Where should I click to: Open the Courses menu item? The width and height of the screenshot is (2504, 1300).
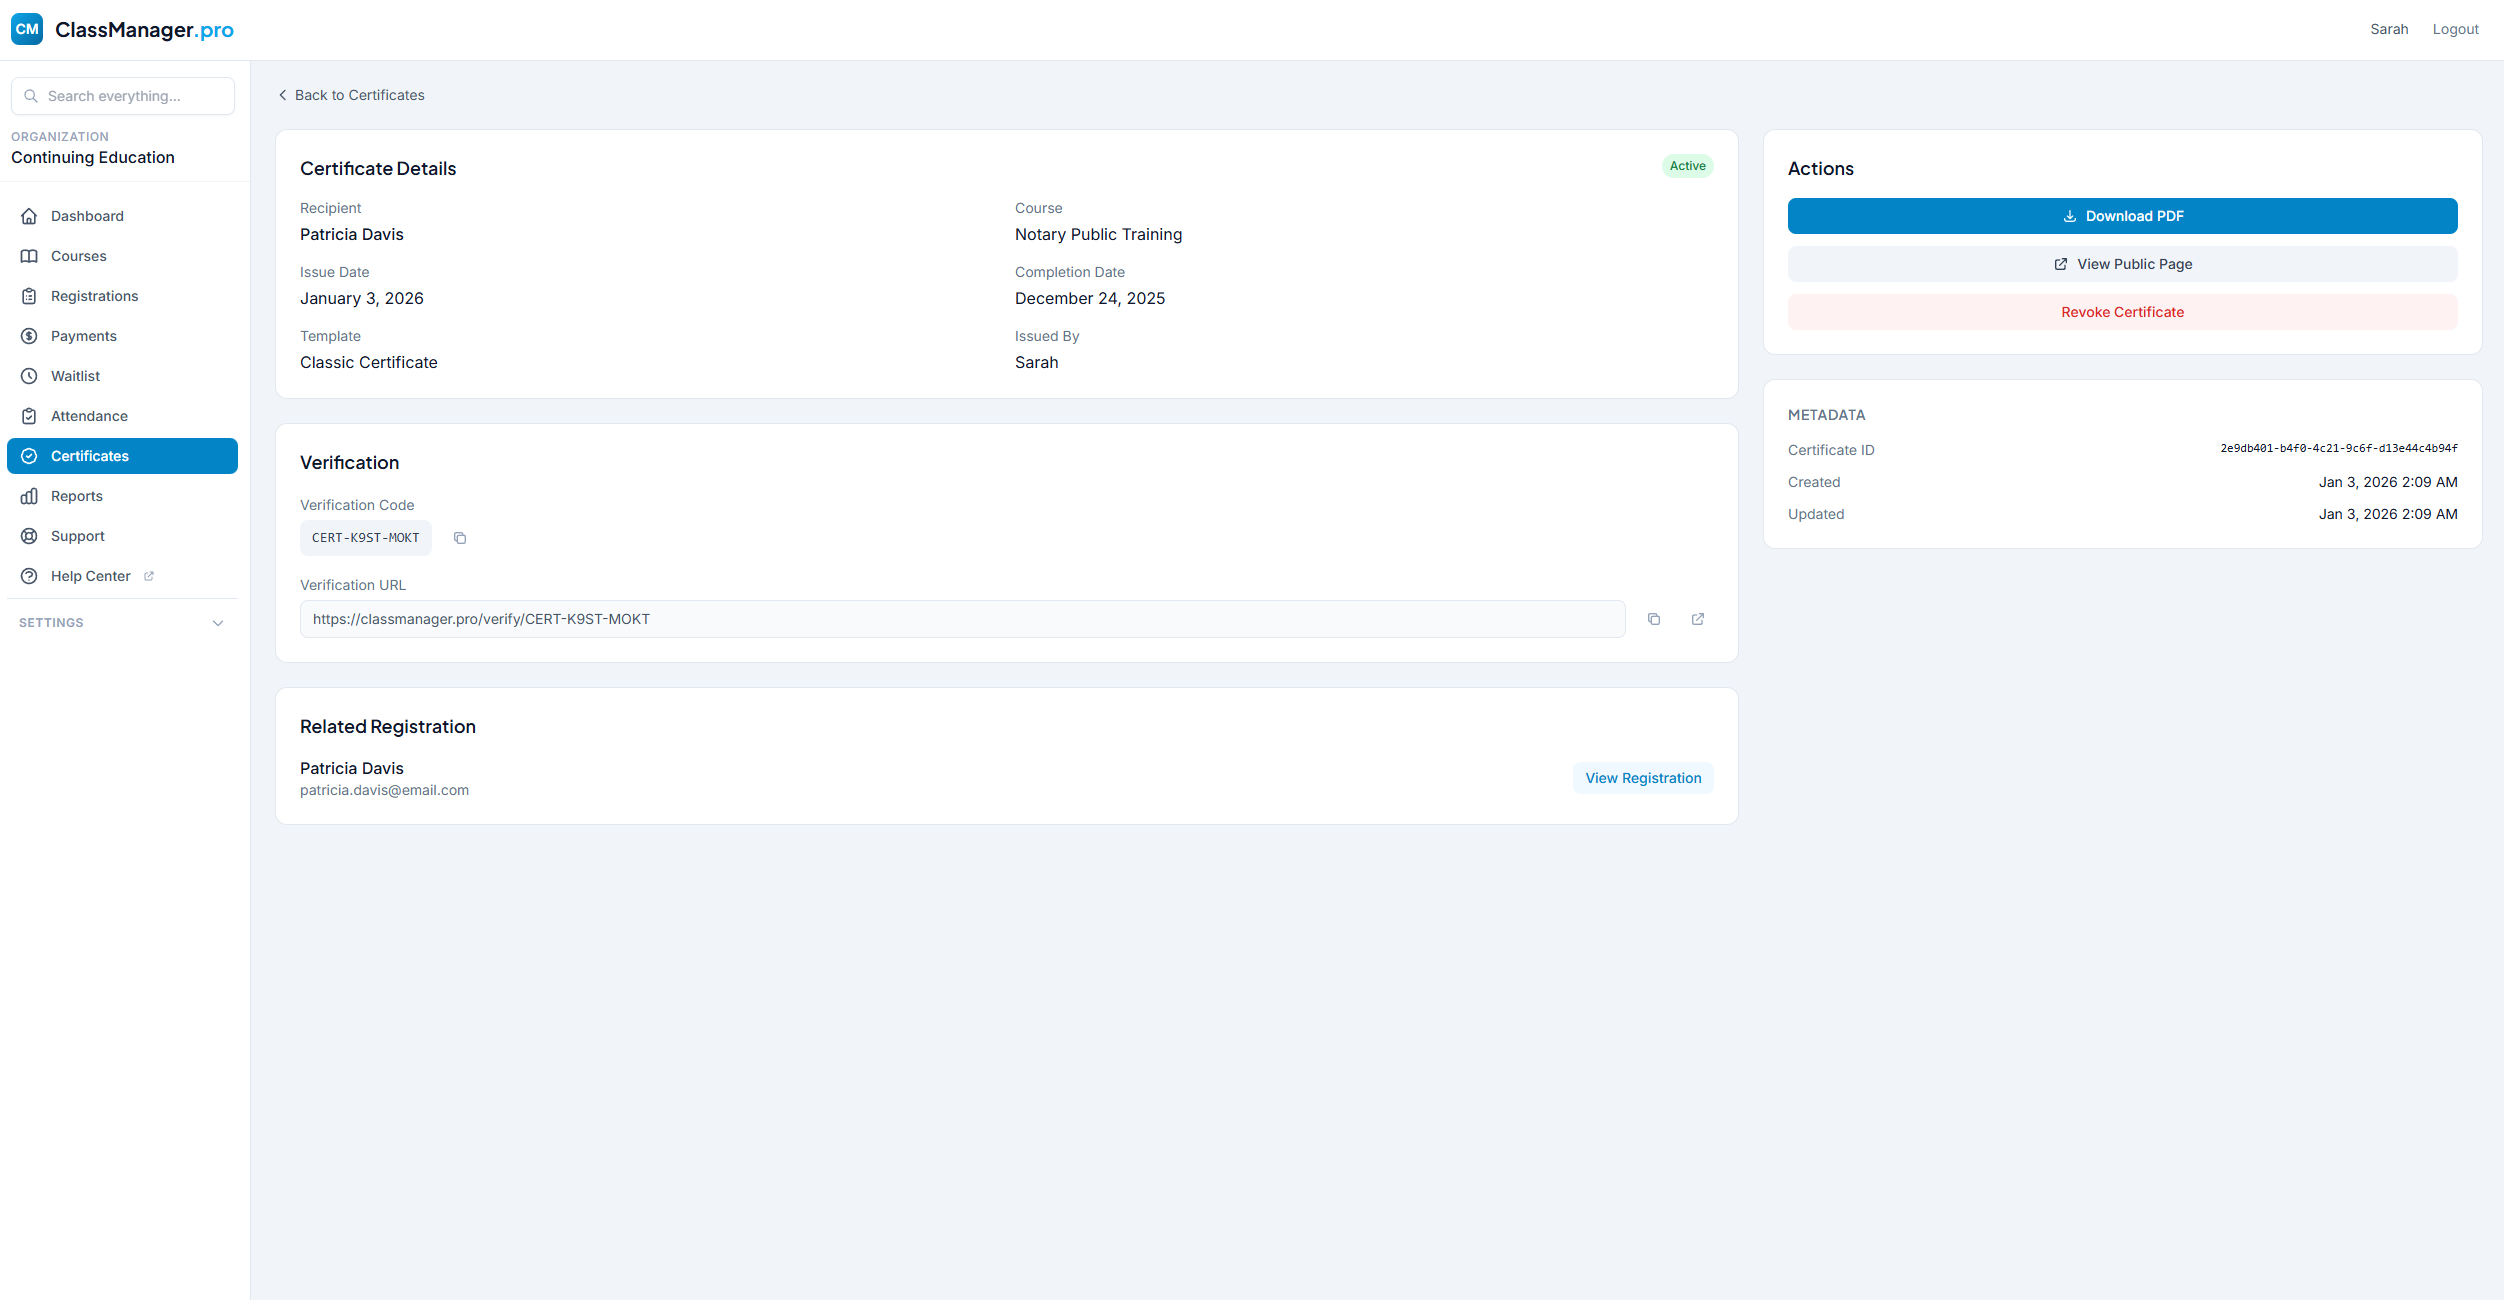tap(78, 256)
